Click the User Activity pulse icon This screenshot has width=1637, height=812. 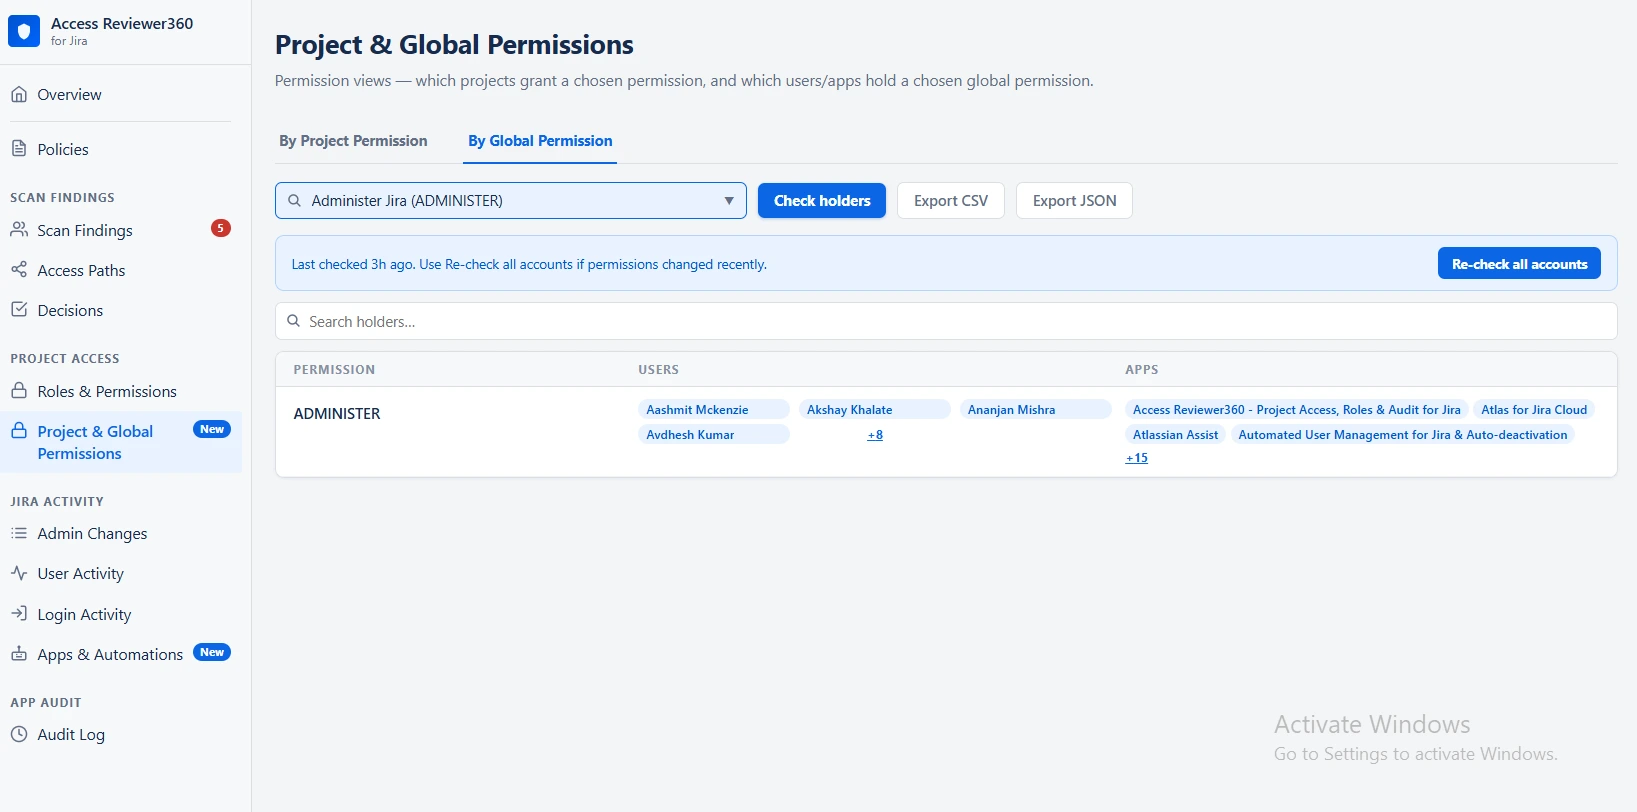click(19, 573)
